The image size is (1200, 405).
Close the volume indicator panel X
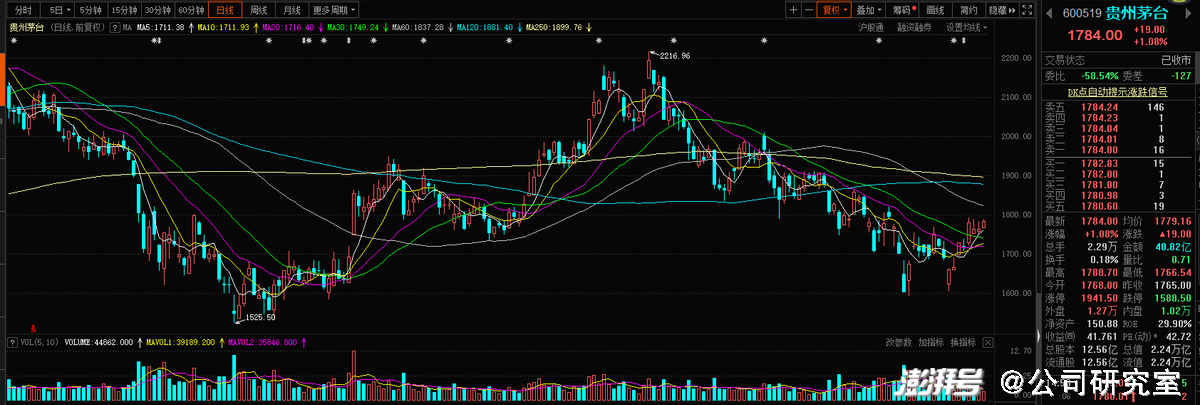coord(987,344)
